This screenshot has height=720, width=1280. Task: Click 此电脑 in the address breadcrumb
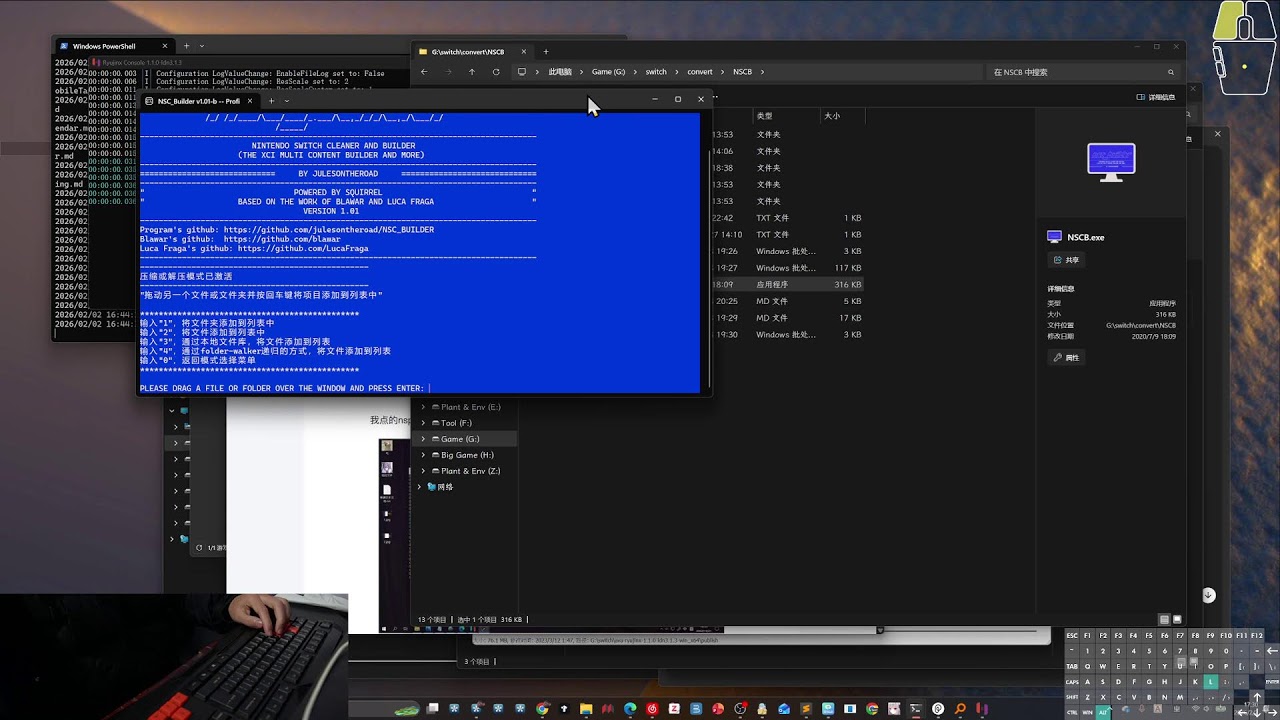tap(560, 72)
